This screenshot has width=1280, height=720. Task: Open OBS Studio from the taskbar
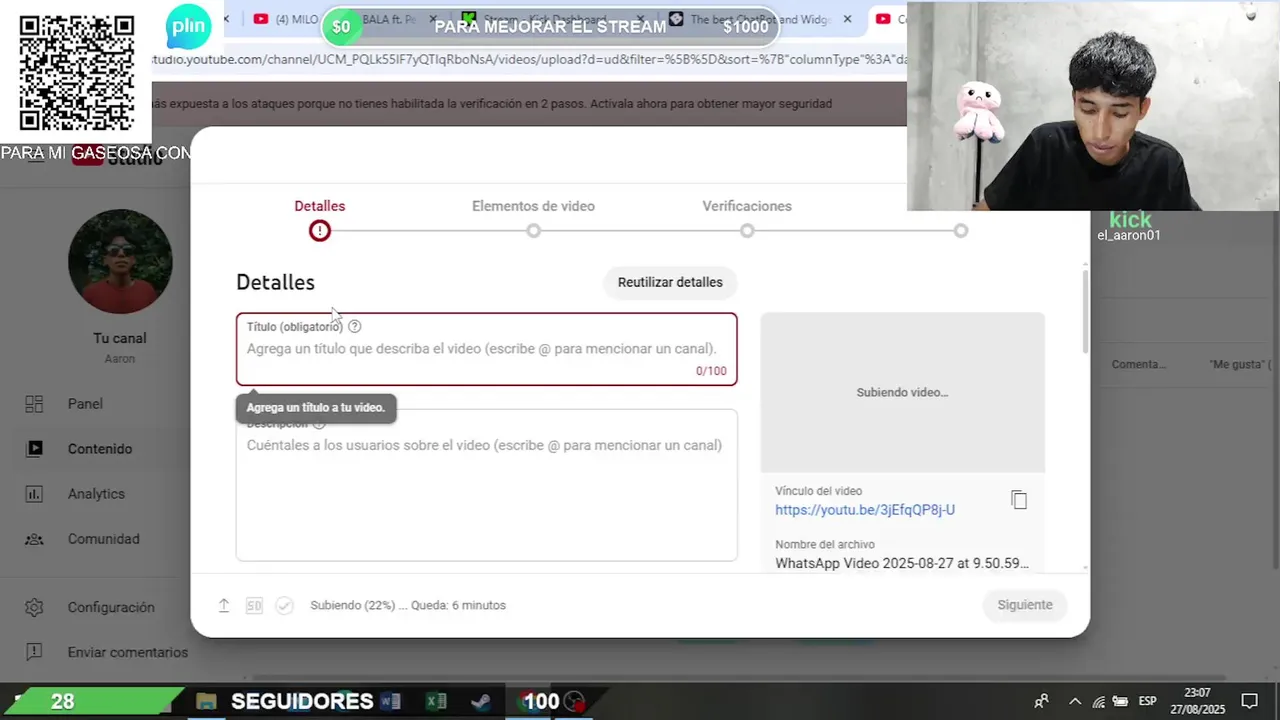point(574,701)
